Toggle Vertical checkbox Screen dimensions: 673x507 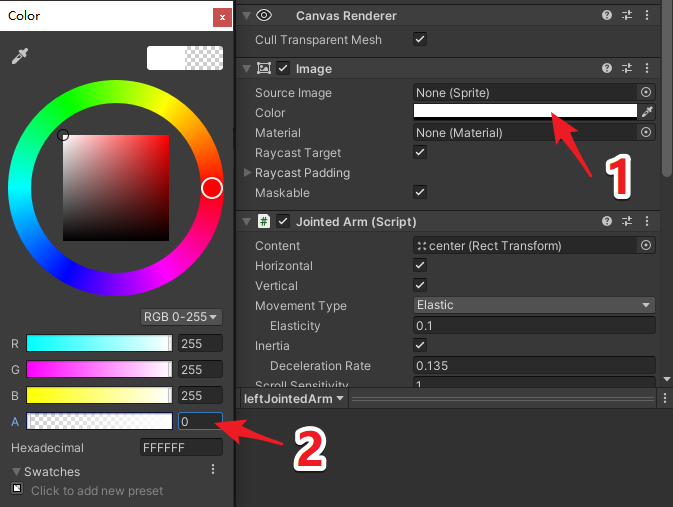point(420,285)
